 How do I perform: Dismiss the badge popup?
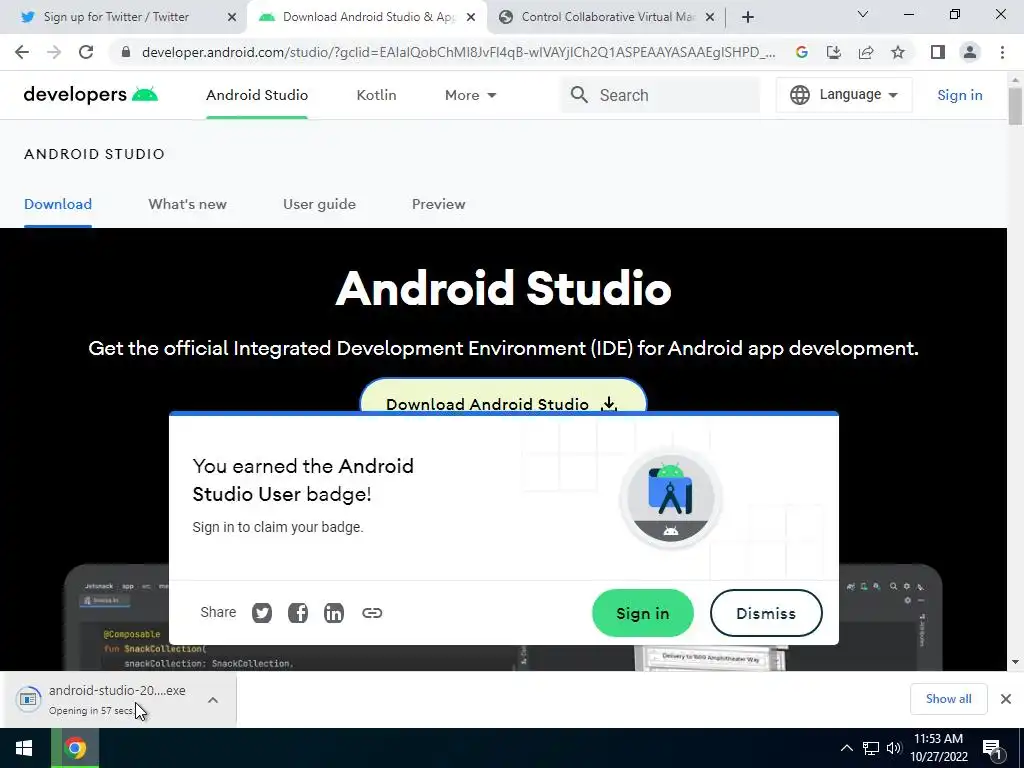[x=766, y=613]
